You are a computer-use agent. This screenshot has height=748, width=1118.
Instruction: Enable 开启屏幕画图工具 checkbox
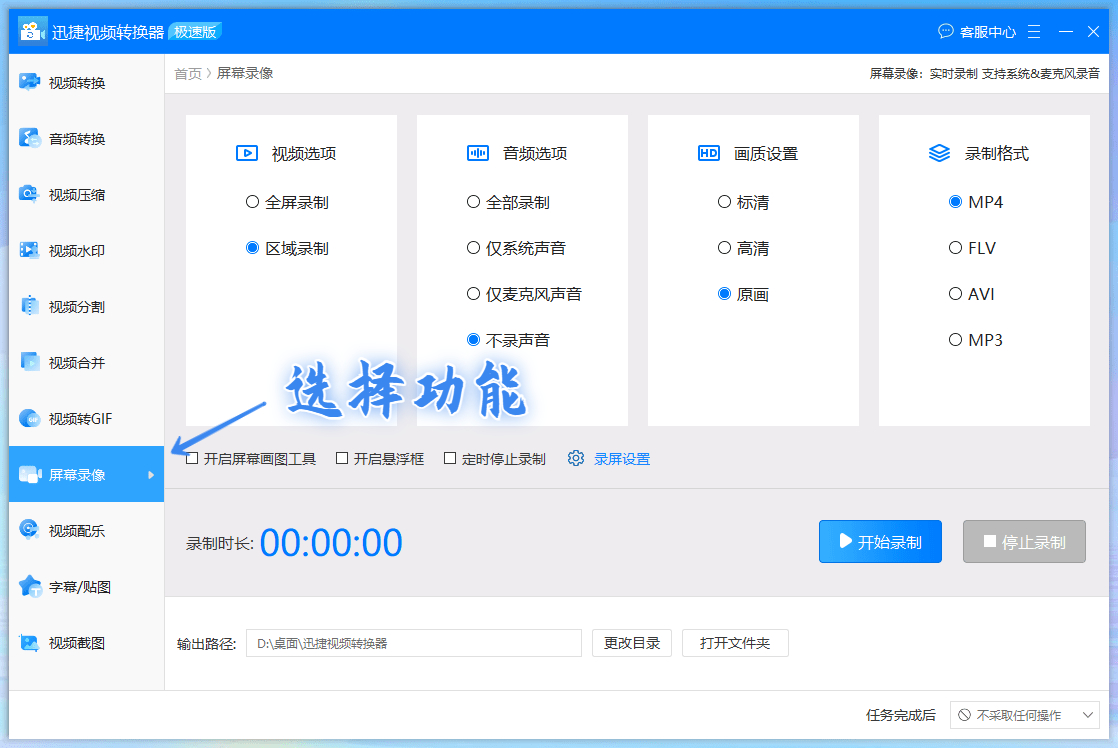point(192,458)
